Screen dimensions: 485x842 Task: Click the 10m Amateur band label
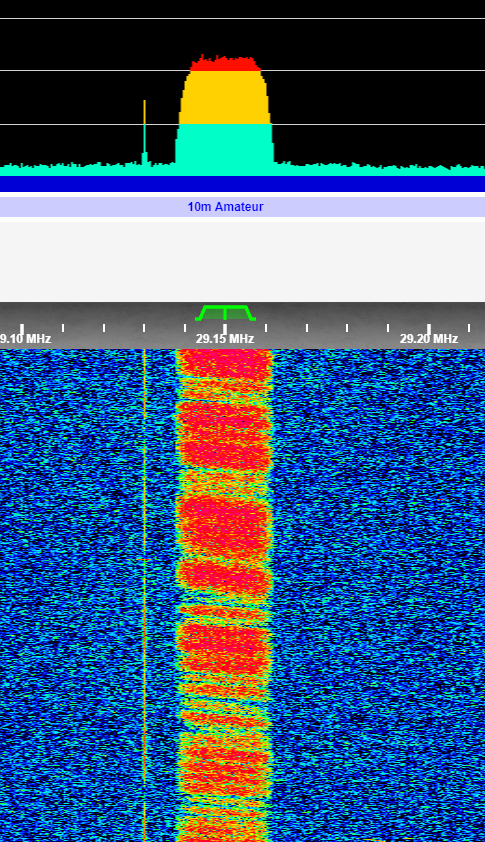point(226,207)
